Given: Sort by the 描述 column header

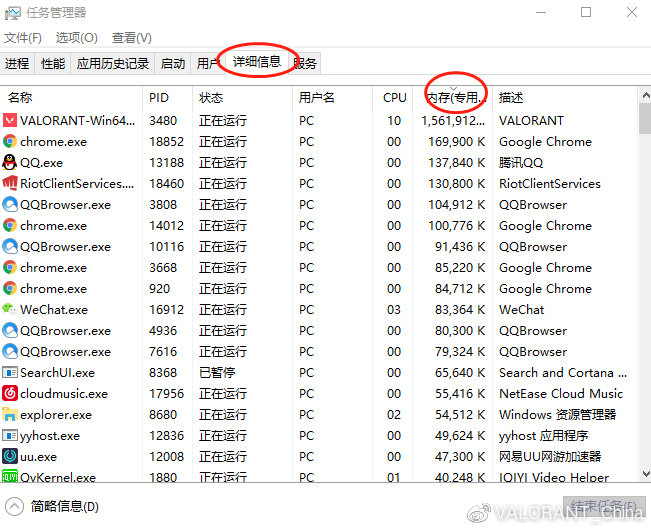Looking at the screenshot, I should [565, 98].
